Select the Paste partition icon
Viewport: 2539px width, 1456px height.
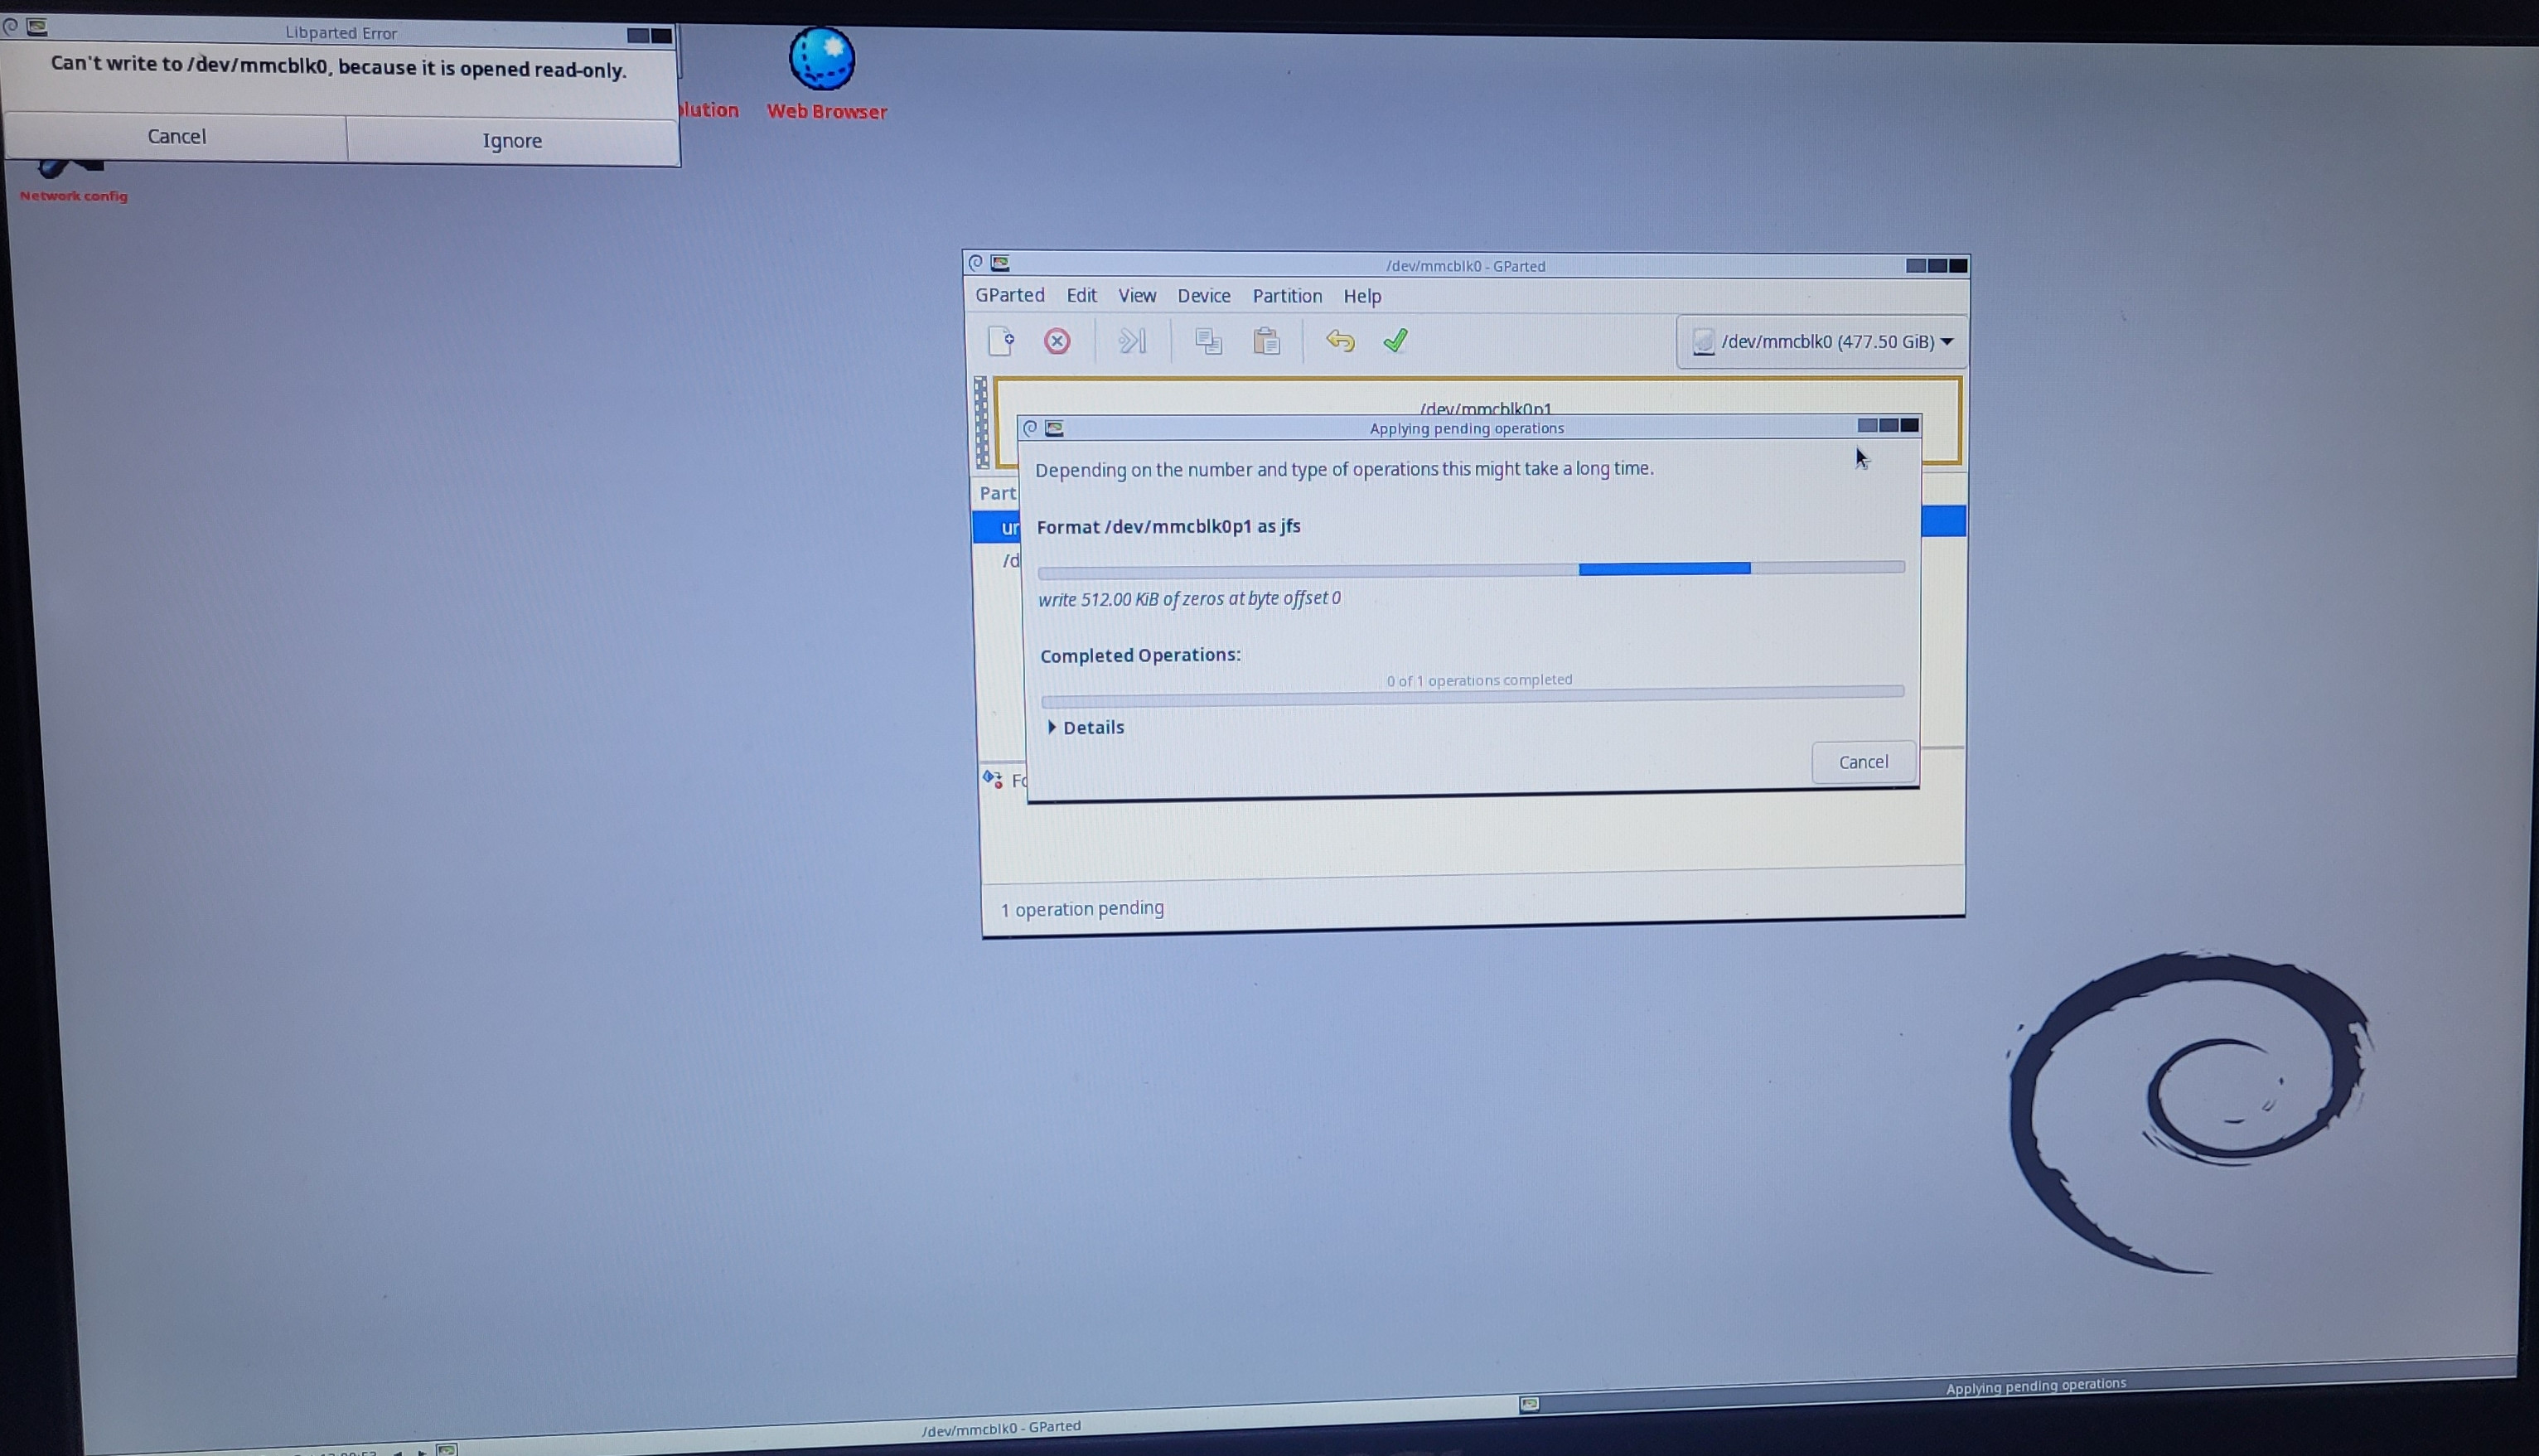click(x=1265, y=341)
